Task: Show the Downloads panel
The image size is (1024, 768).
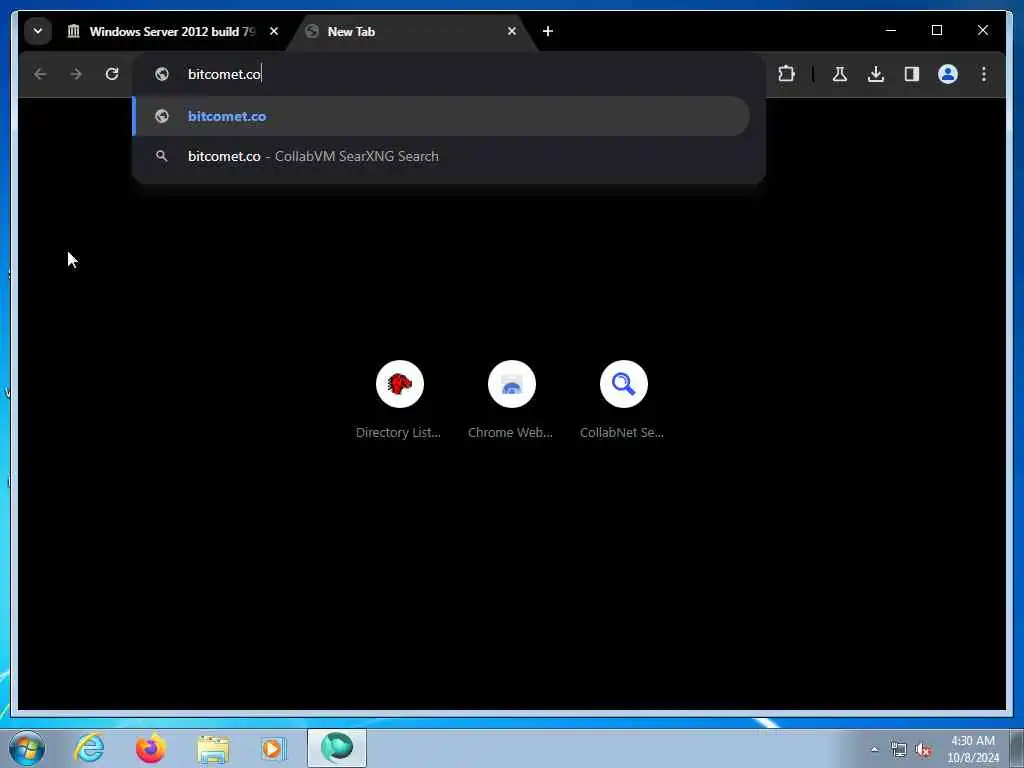Action: (x=876, y=74)
